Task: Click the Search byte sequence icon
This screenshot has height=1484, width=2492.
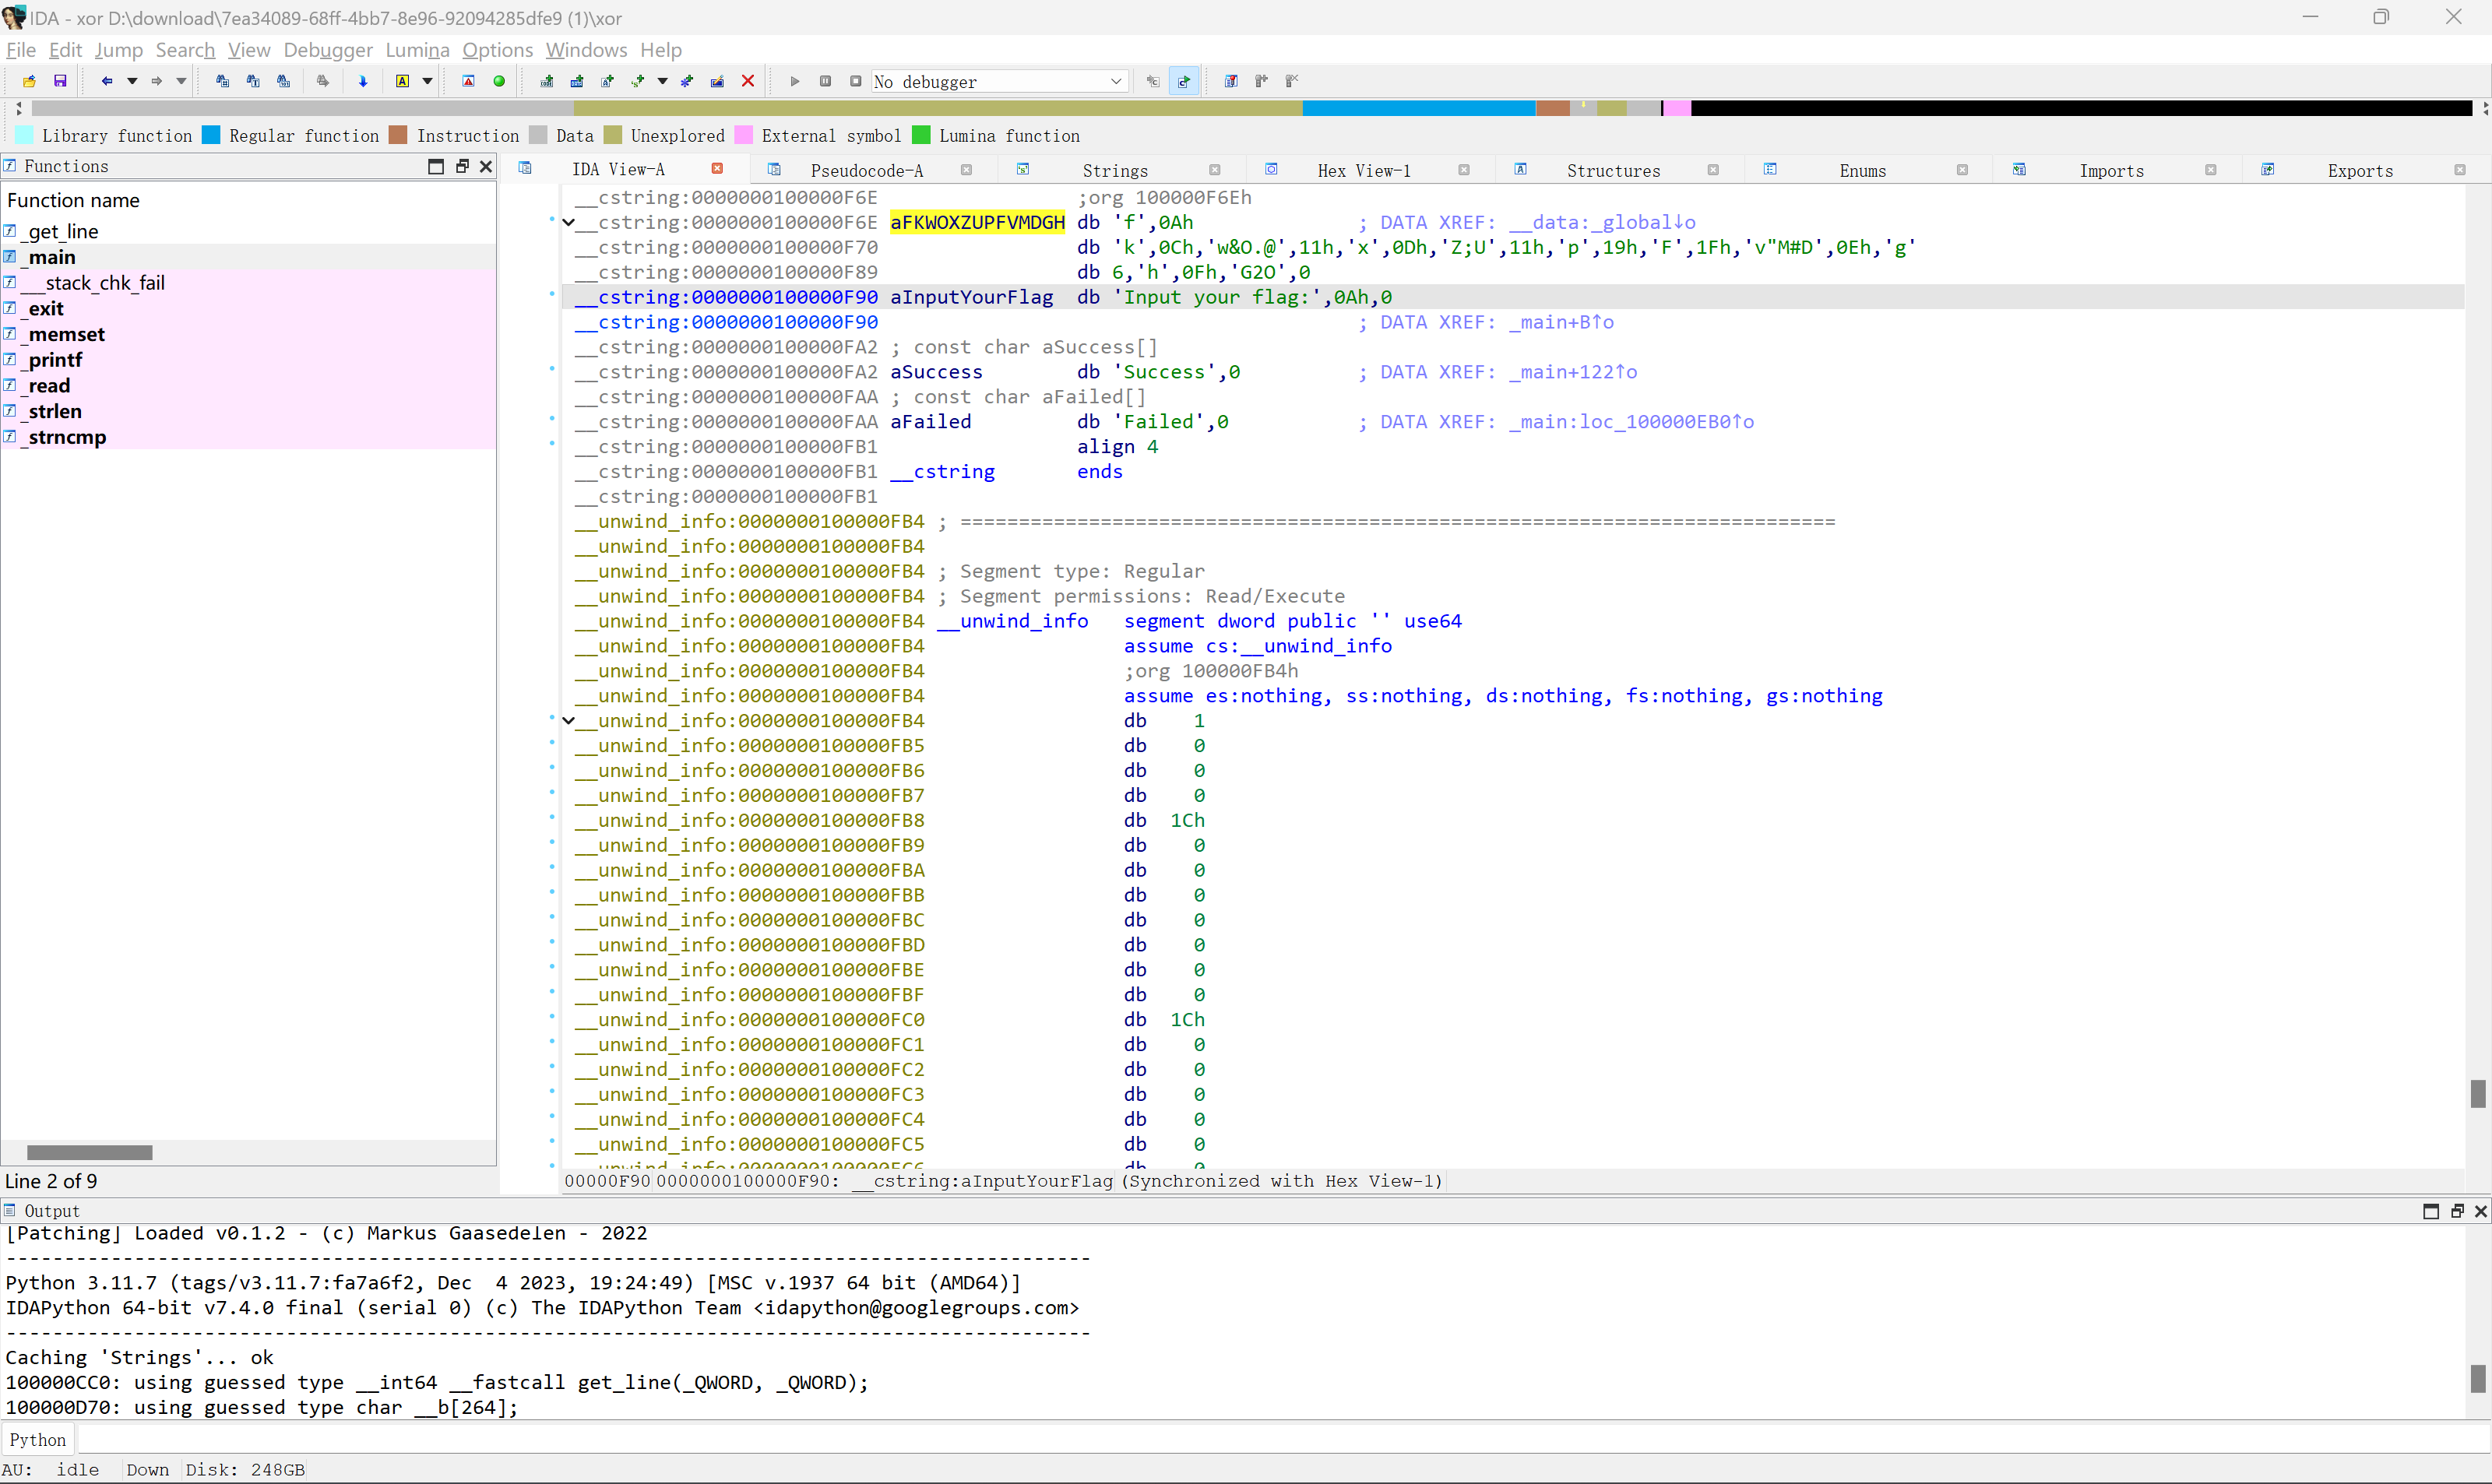Action: [x=283, y=81]
